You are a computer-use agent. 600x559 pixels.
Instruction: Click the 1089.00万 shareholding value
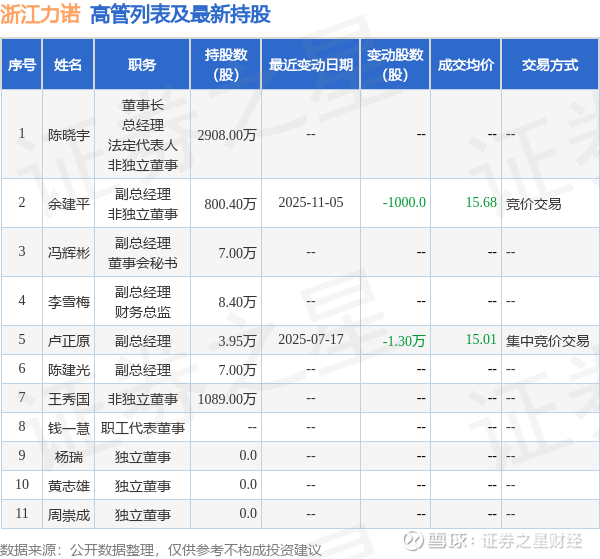click(227, 399)
